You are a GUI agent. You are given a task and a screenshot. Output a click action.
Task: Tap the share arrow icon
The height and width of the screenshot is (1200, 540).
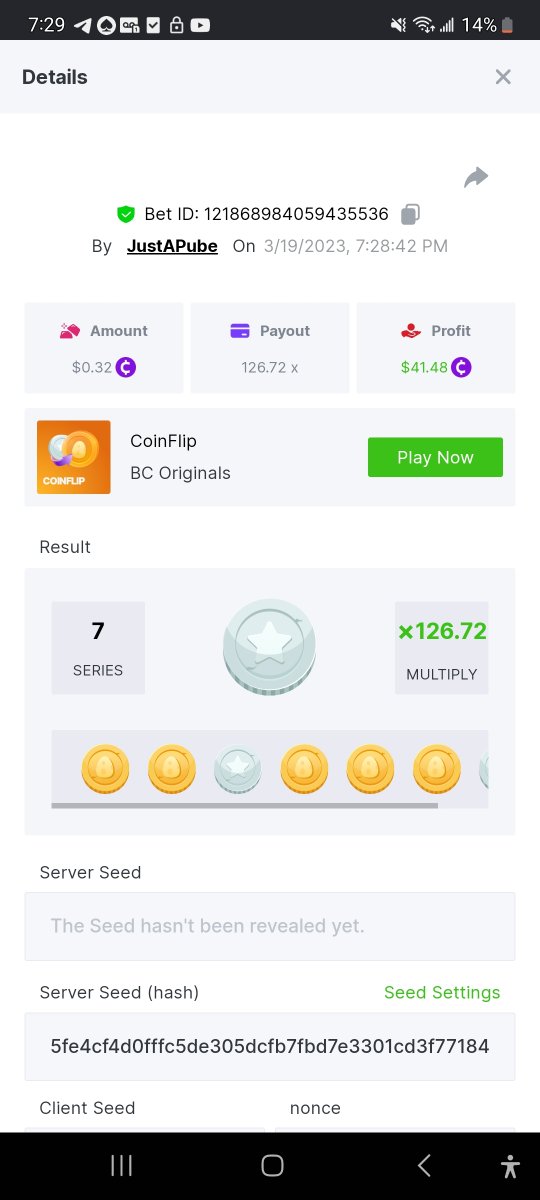pos(476,178)
